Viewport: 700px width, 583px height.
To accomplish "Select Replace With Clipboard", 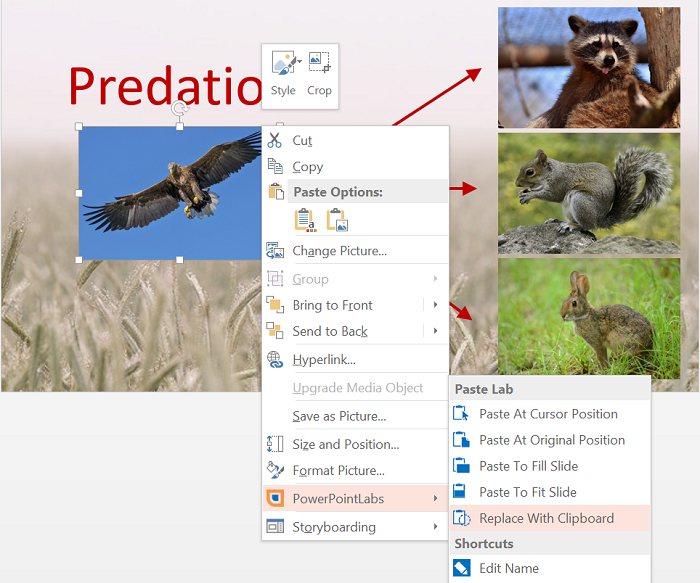I will coord(546,518).
